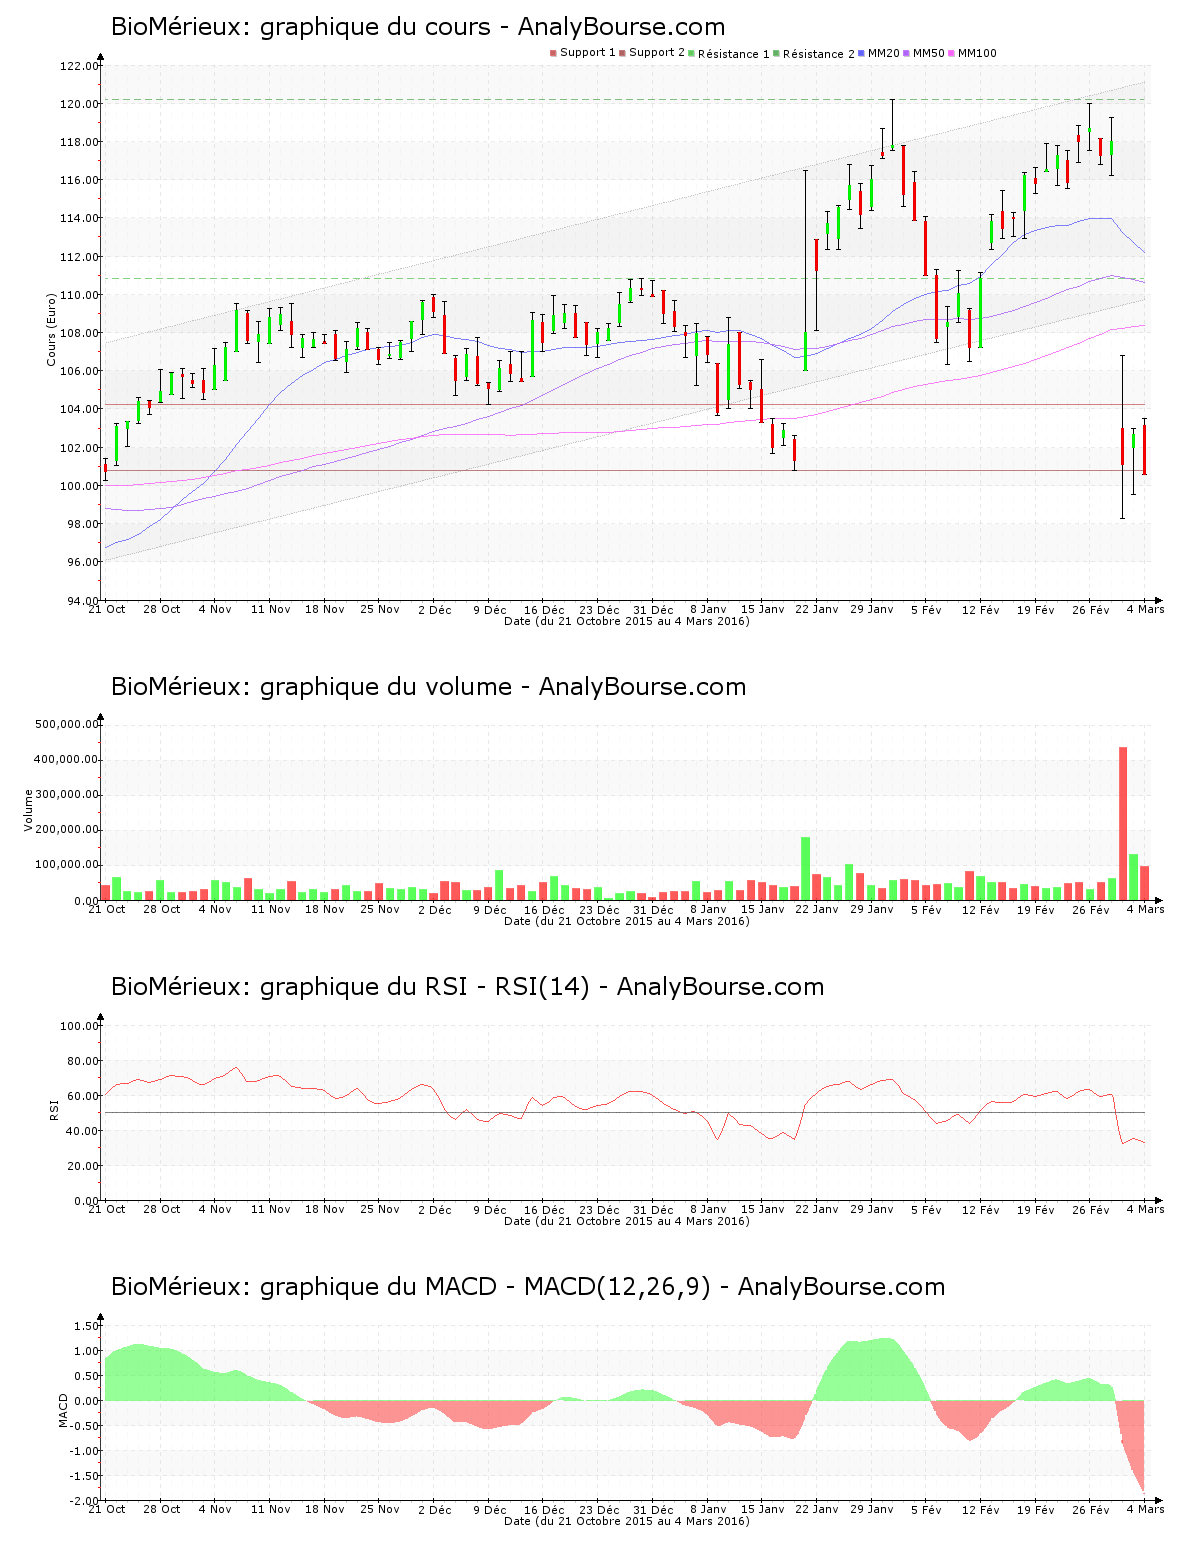Click the 104.00 value on price axis
This screenshot has height=1550, width=1200.
[x=80, y=410]
